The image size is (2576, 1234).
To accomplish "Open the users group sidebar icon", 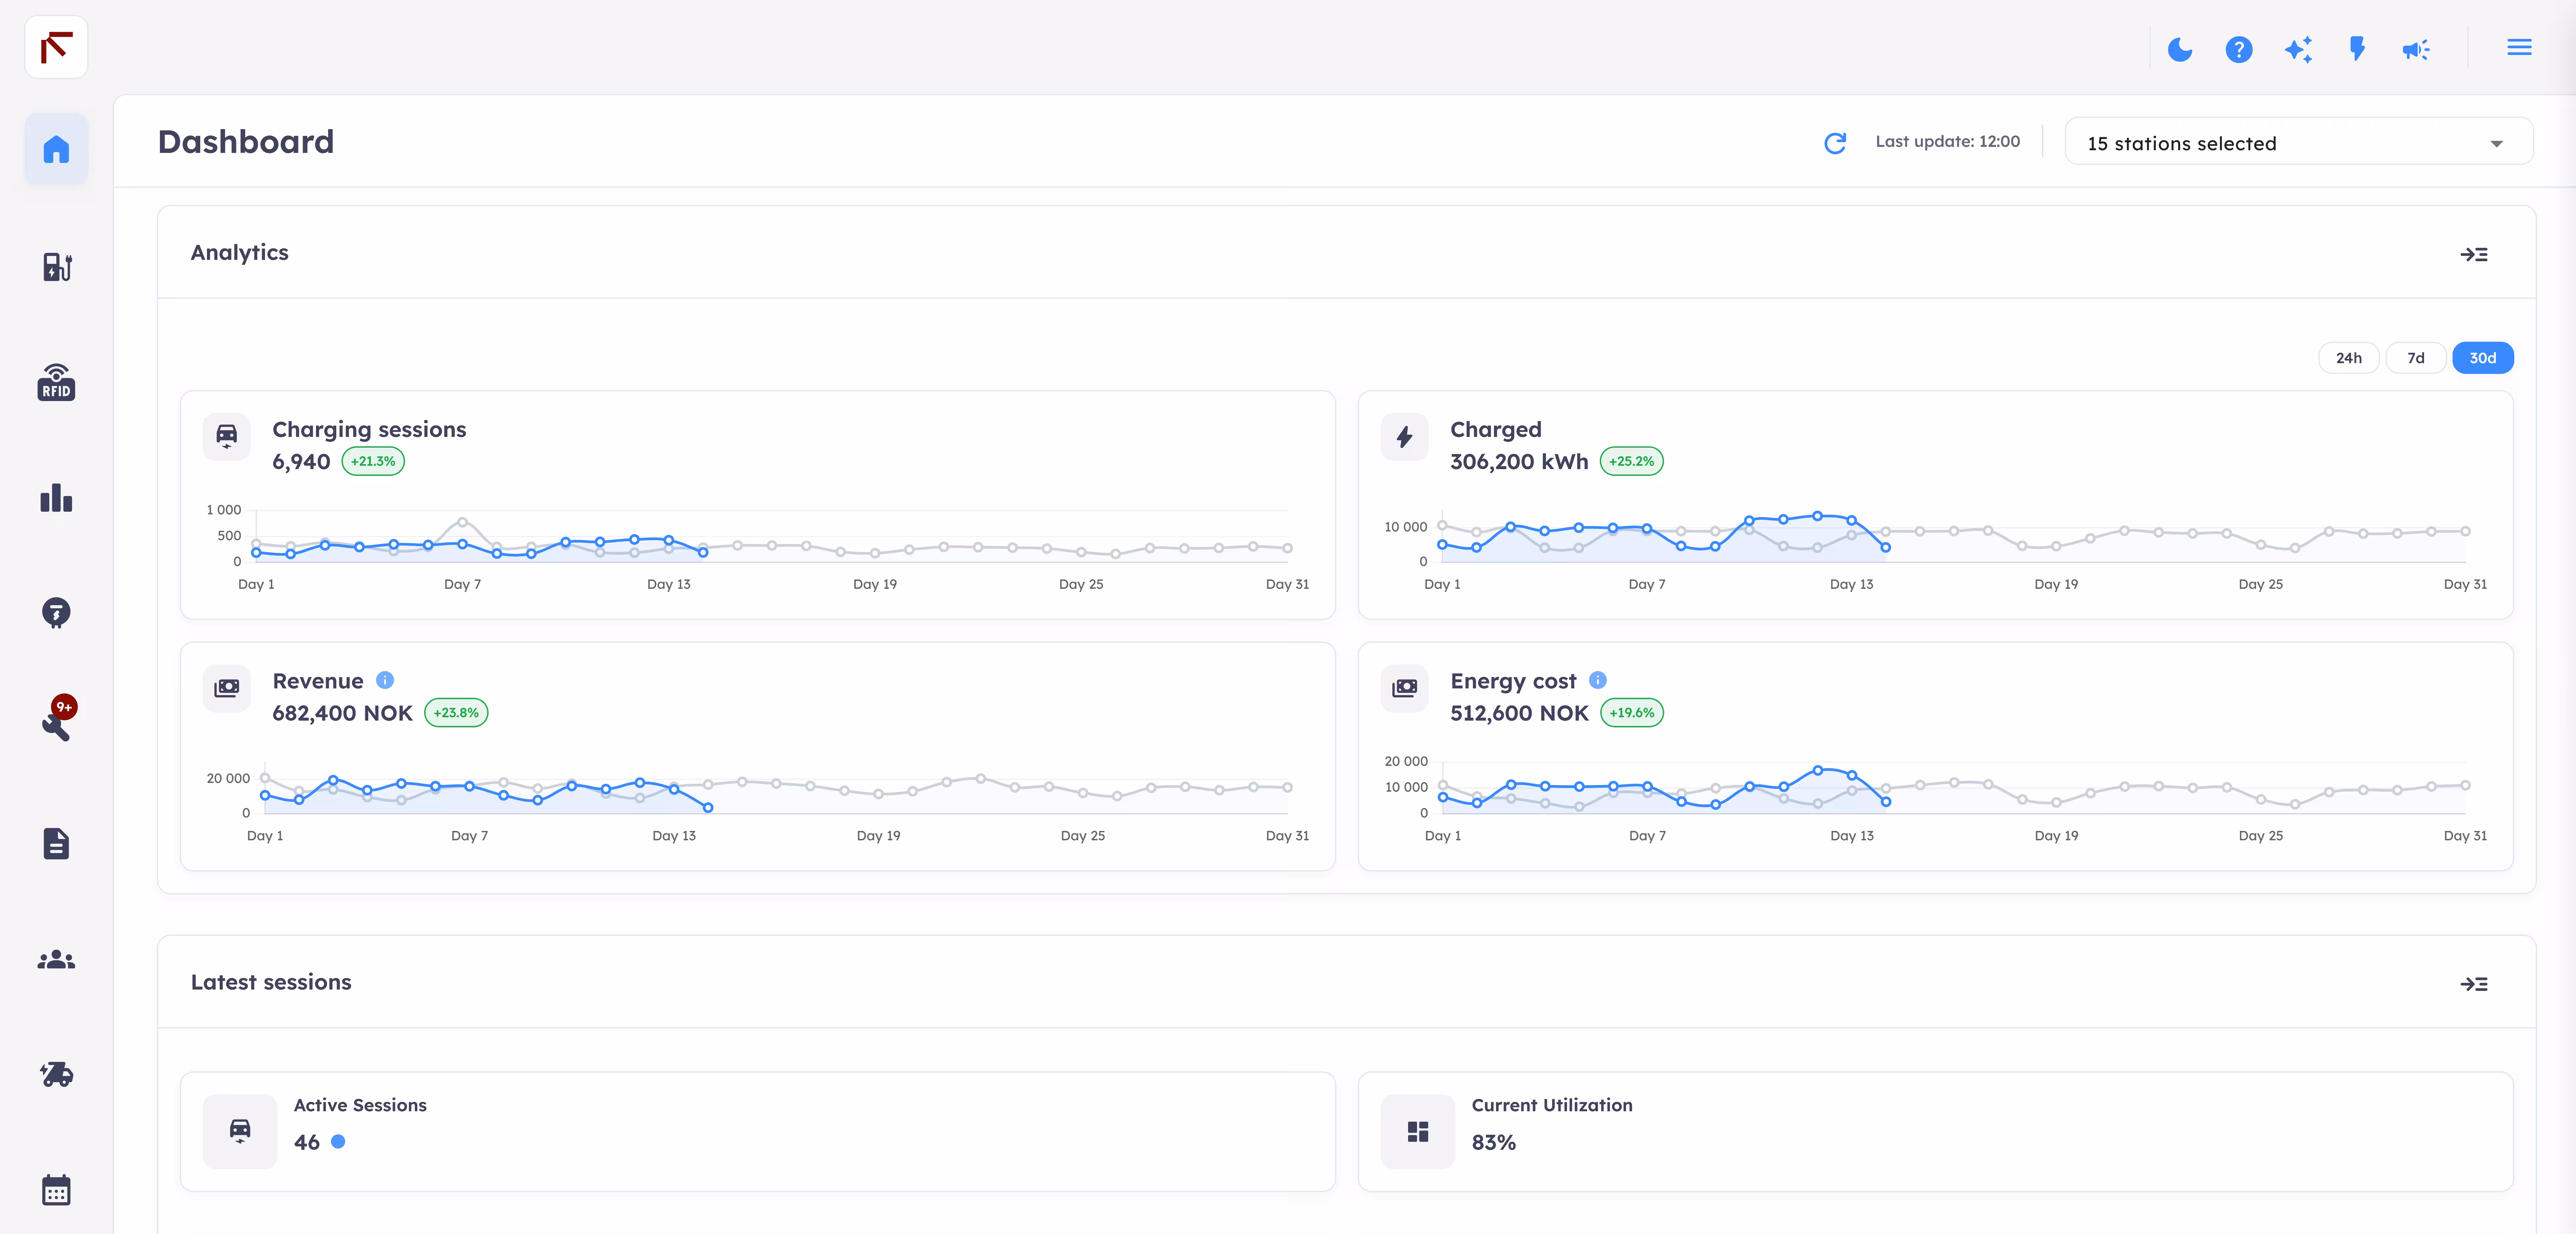I will 56,959.
